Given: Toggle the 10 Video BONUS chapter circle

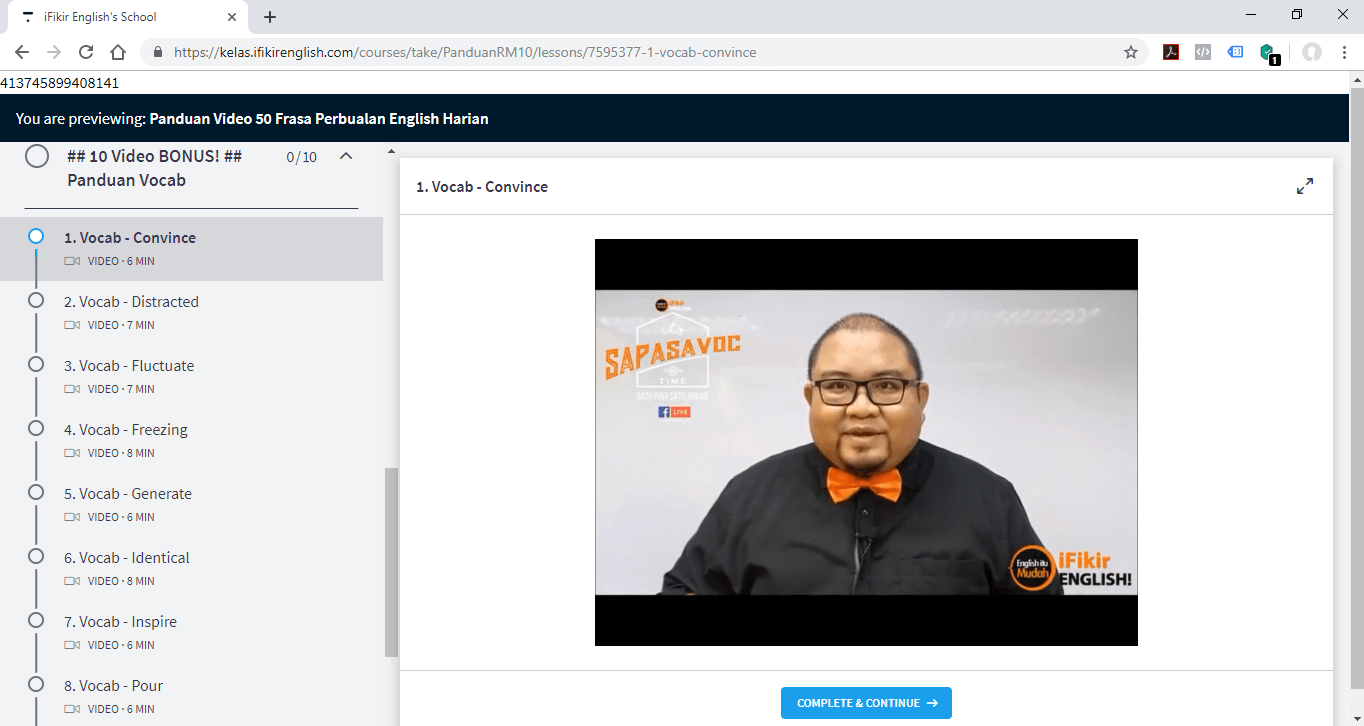Looking at the screenshot, I should point(37,157).
